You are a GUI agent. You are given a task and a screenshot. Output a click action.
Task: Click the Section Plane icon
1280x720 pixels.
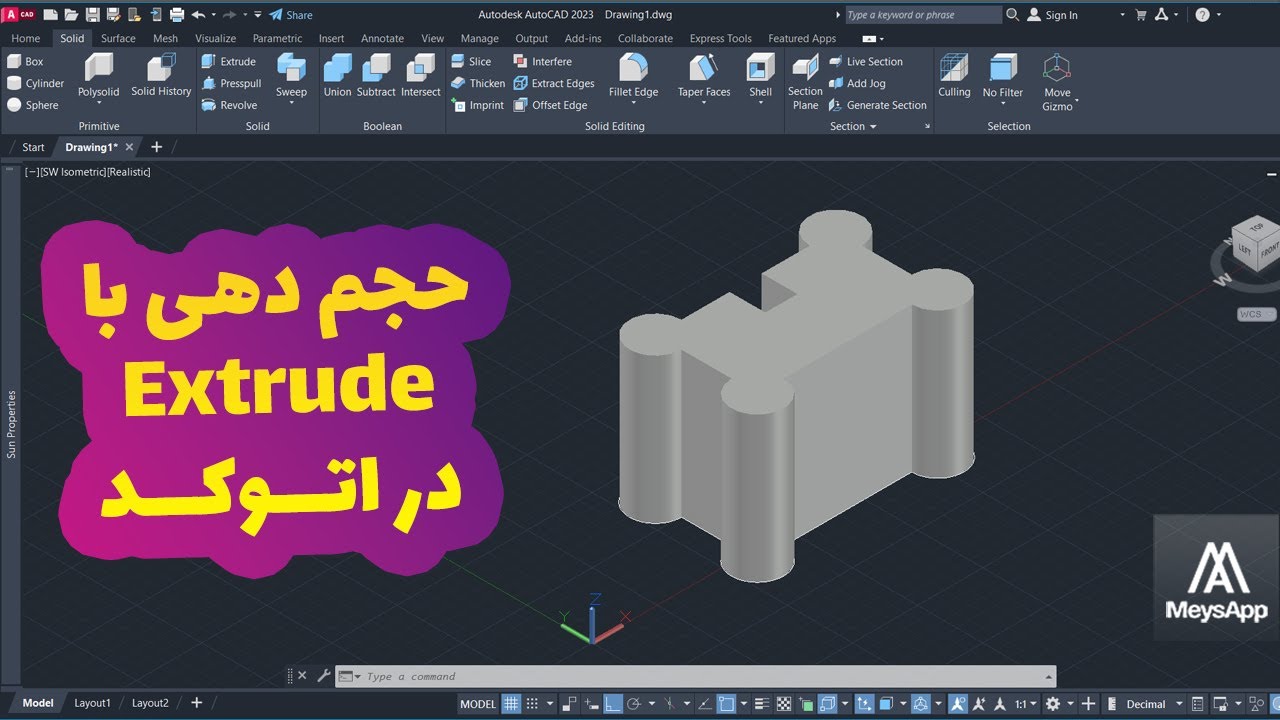[x=805, y=68]
